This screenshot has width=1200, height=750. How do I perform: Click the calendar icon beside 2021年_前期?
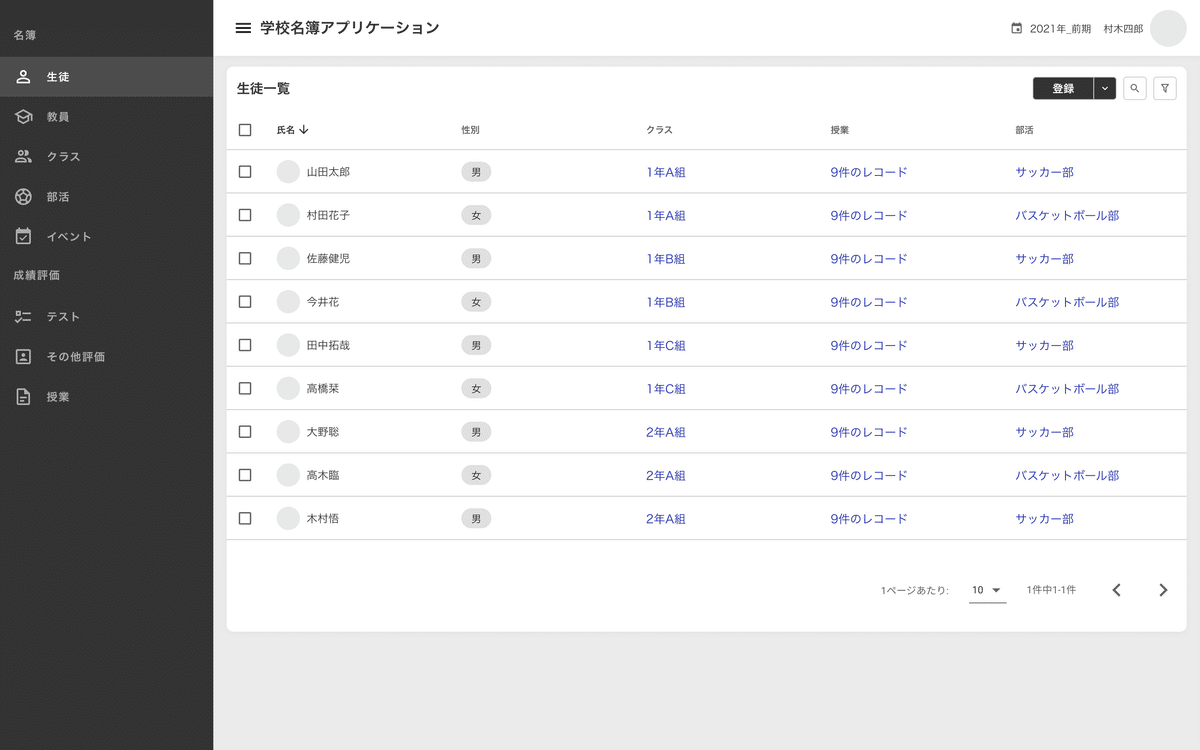(x=1017, y=29)
